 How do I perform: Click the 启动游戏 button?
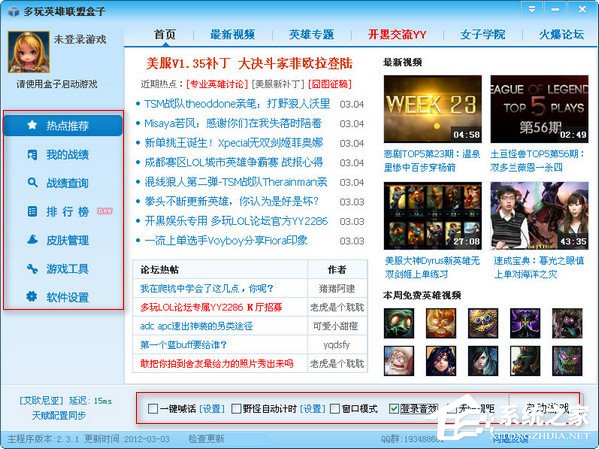(x=545, y=408)
